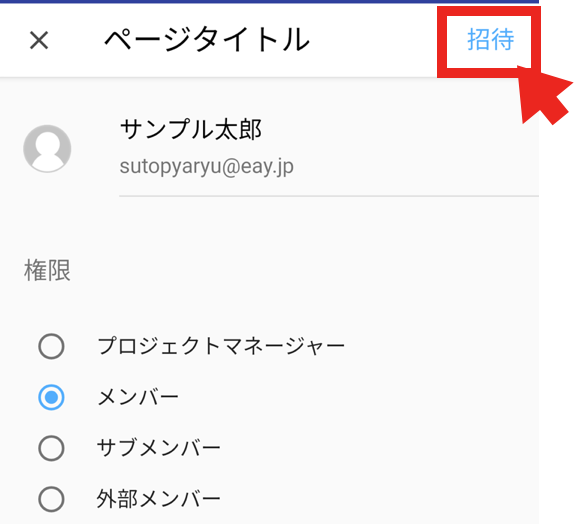Click the メンバー label text
This screenshot has width=584, height=524.
pyautogui.click(x=138, y=397)
